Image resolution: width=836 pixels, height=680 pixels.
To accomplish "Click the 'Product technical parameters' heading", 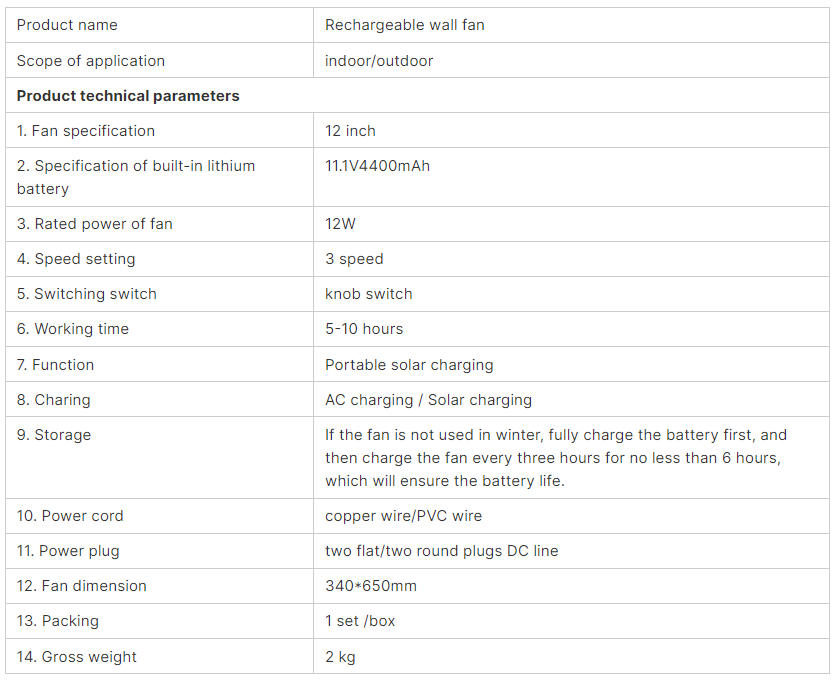I will coord(128,96).
